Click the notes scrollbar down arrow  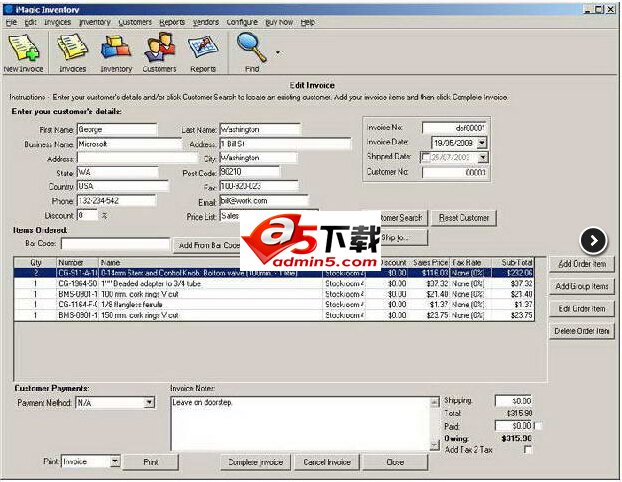tap(435, 446)
